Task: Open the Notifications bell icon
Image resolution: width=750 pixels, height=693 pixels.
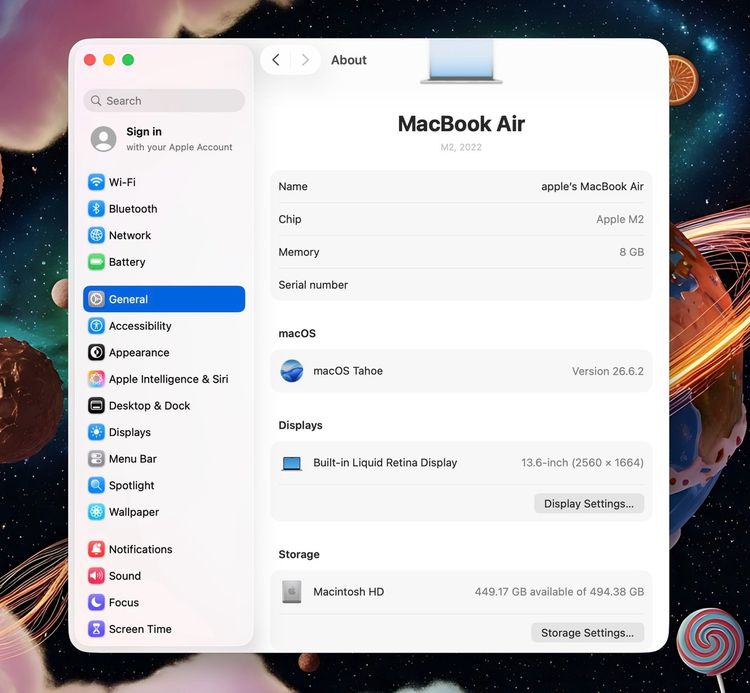Action: [x=96, y=549]
